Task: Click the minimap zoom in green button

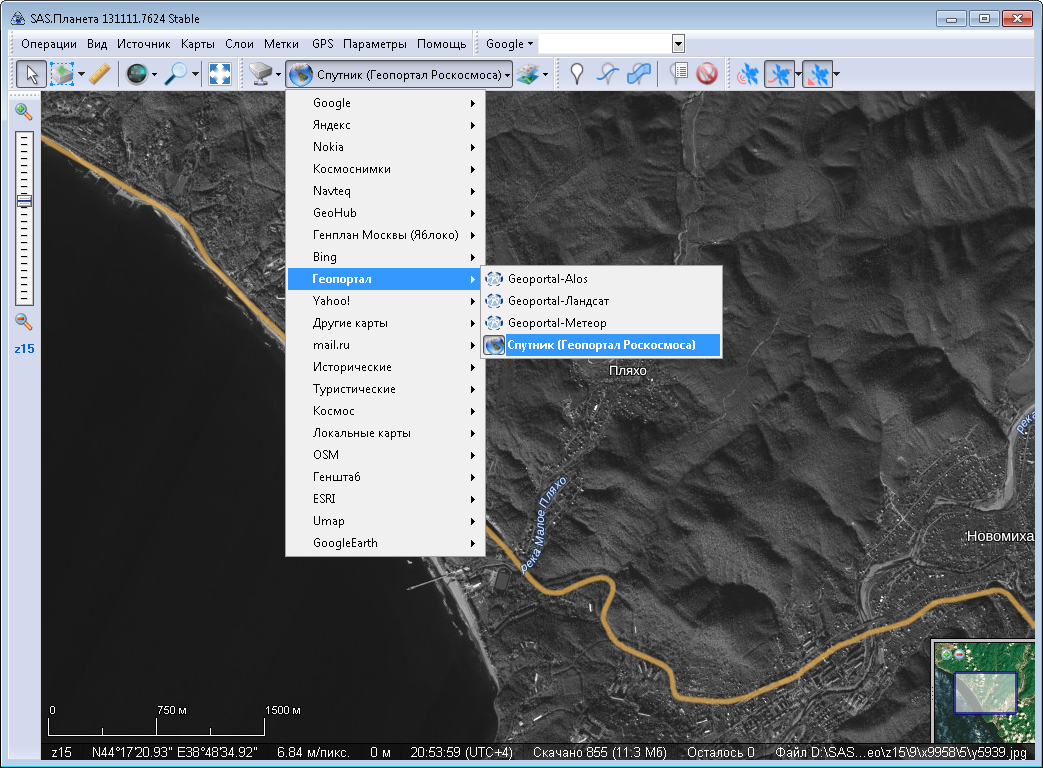Action: pos(947,654)
